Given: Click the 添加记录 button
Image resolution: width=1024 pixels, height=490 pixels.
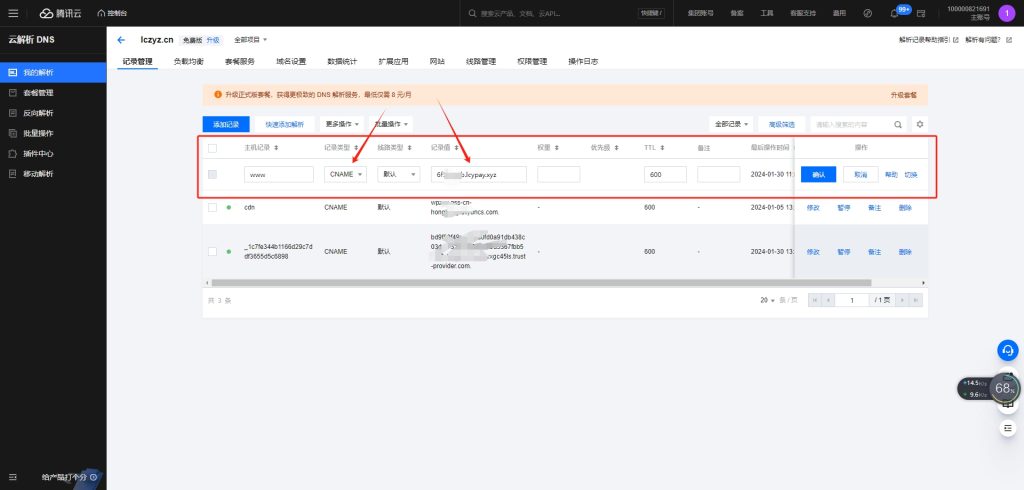Looking at the screenshot, I should [x=226, y=124].
